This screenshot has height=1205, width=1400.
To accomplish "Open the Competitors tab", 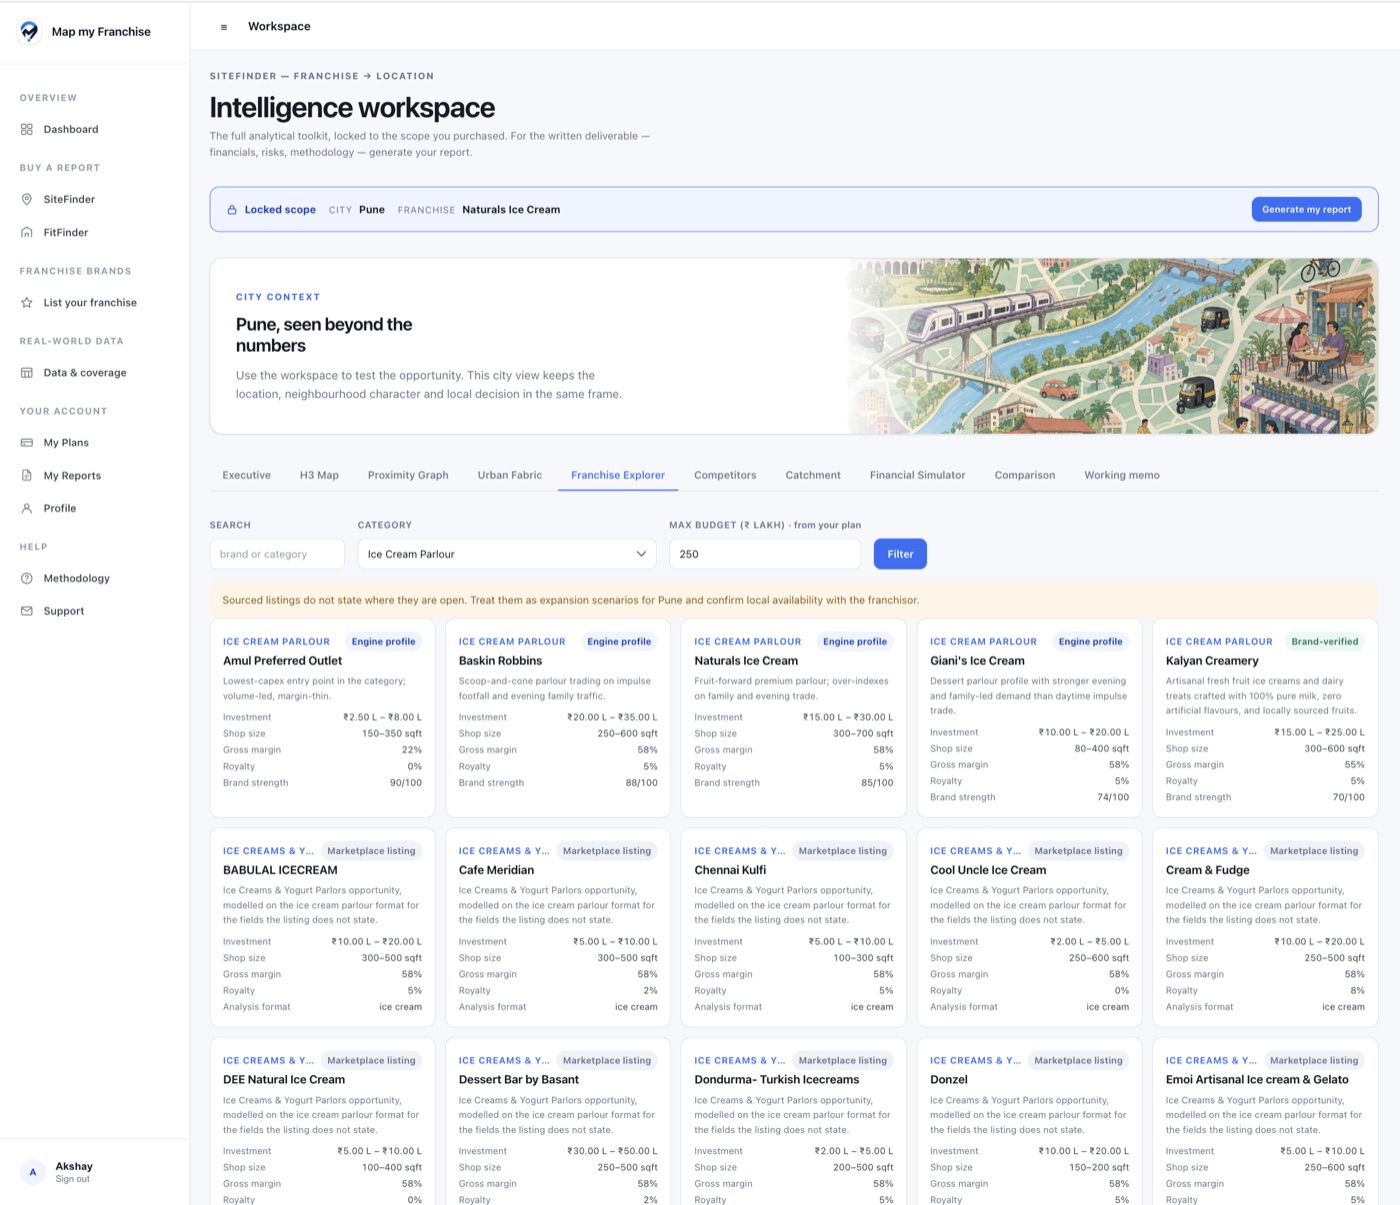I will [x=725, y=475].
